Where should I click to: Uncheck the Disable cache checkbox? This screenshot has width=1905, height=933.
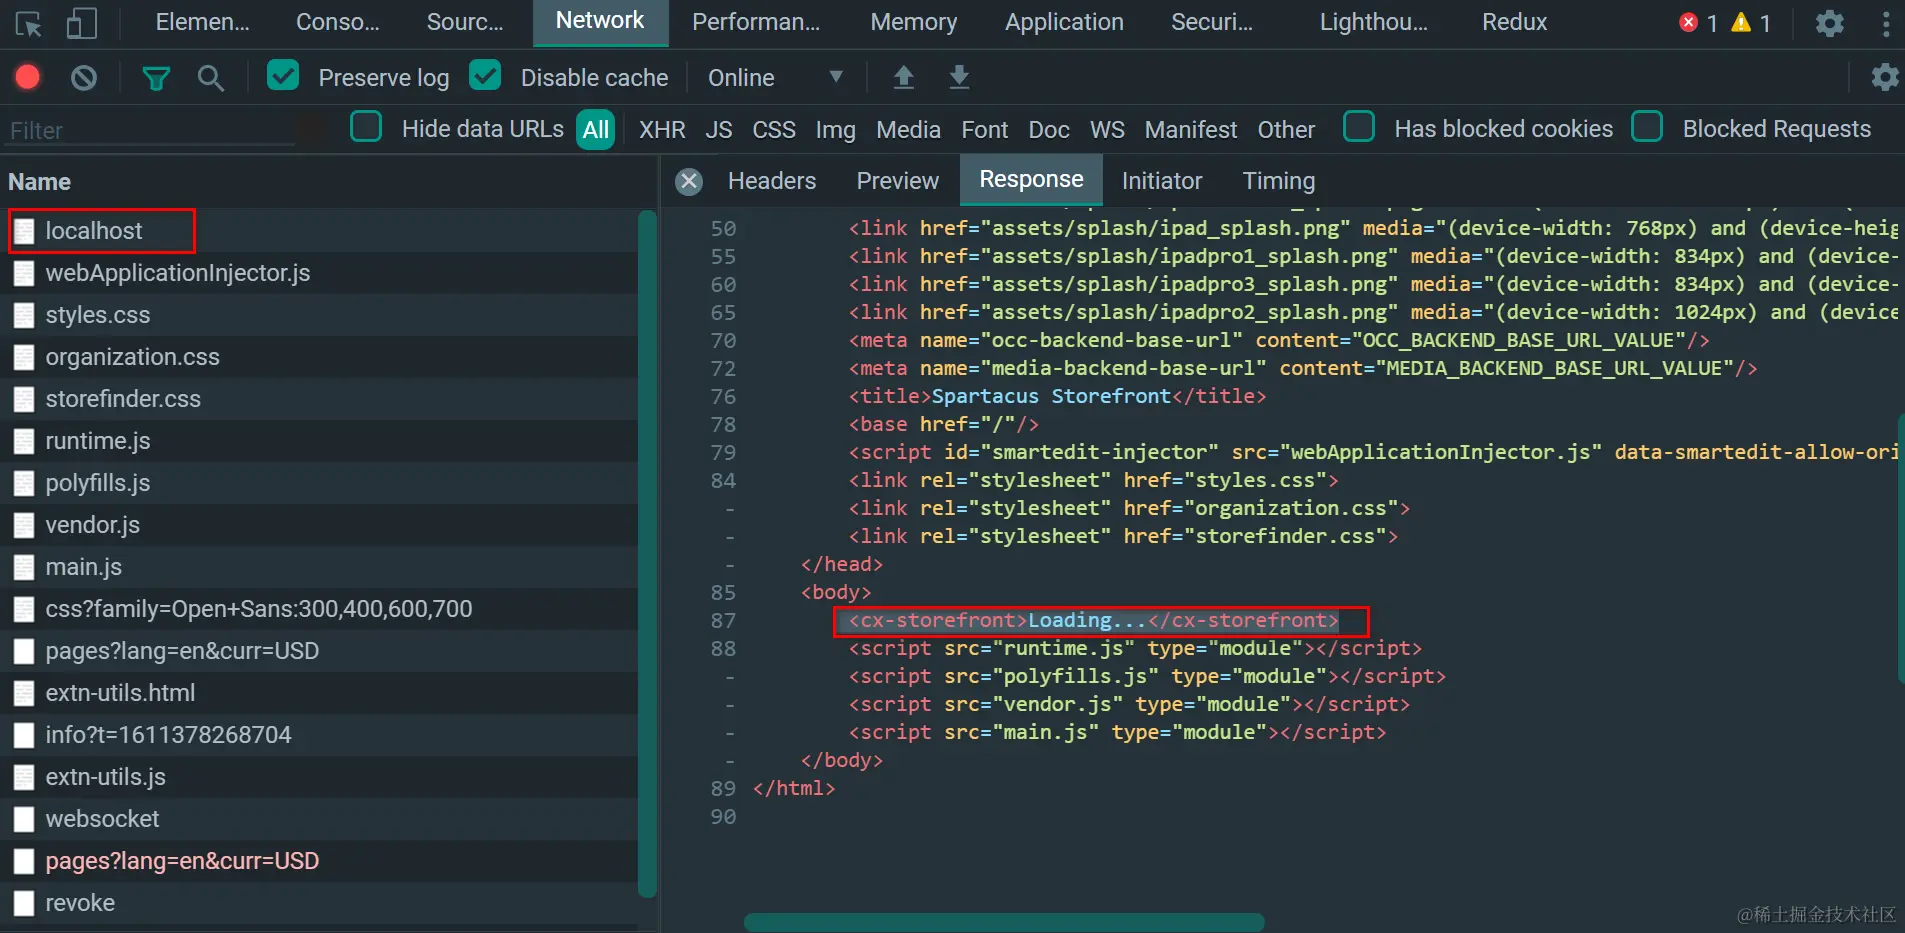coord(485,75)
